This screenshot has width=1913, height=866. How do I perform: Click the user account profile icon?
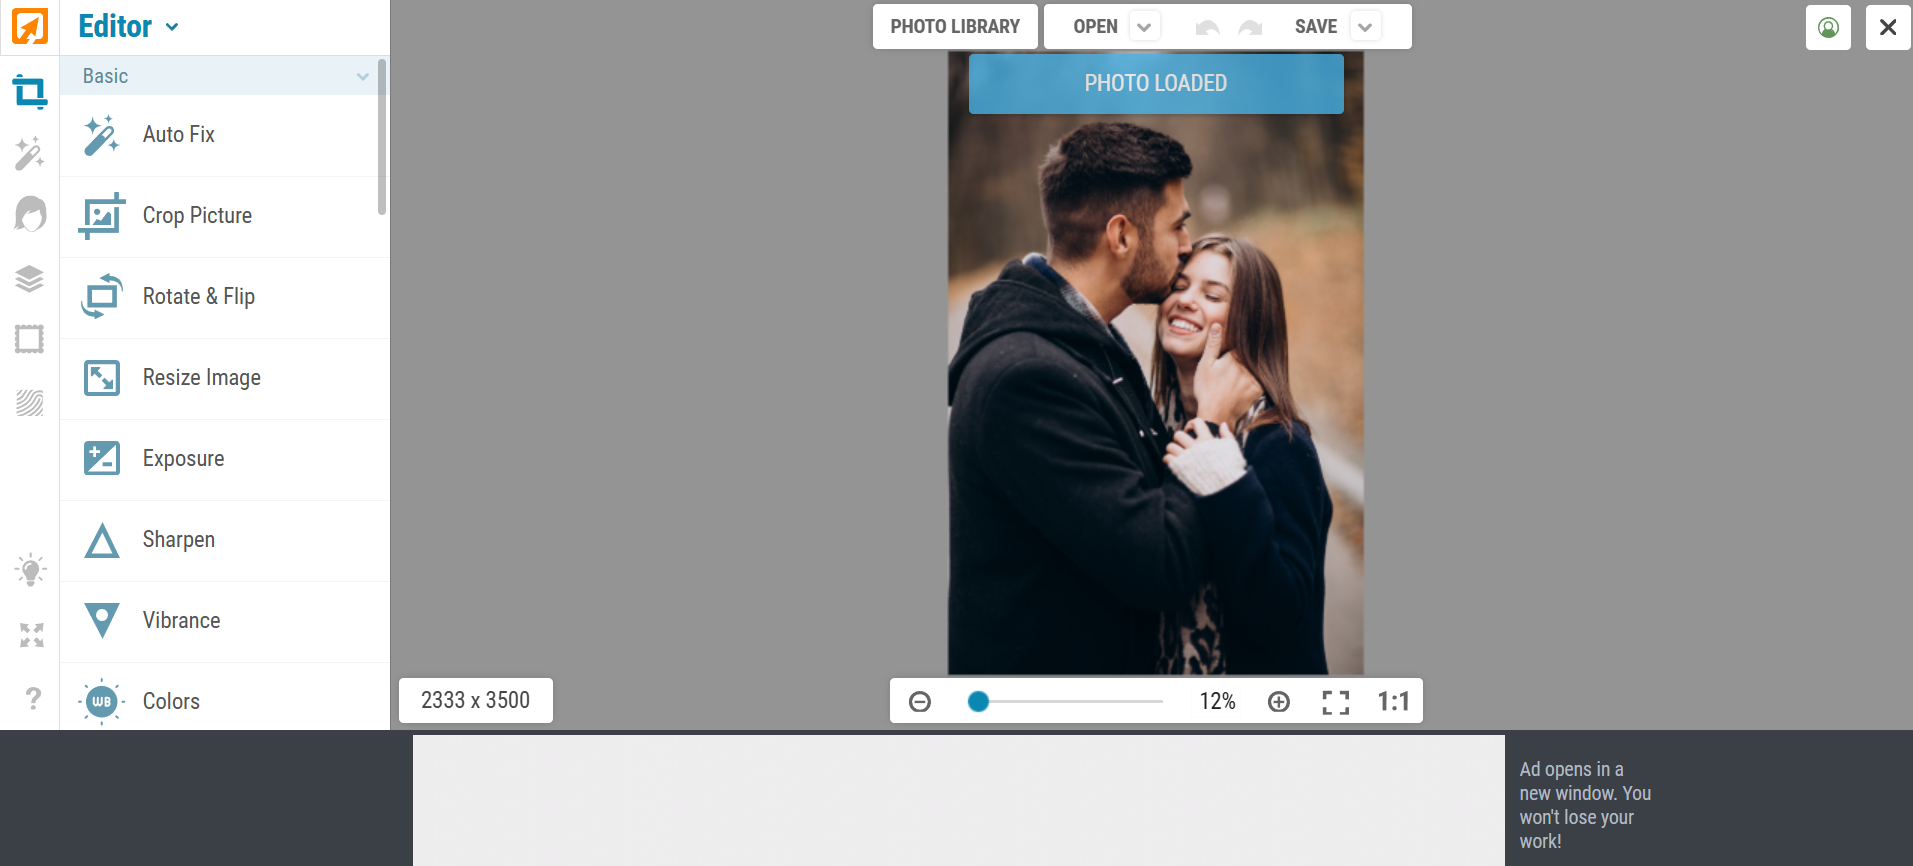tap(1828, 27)
